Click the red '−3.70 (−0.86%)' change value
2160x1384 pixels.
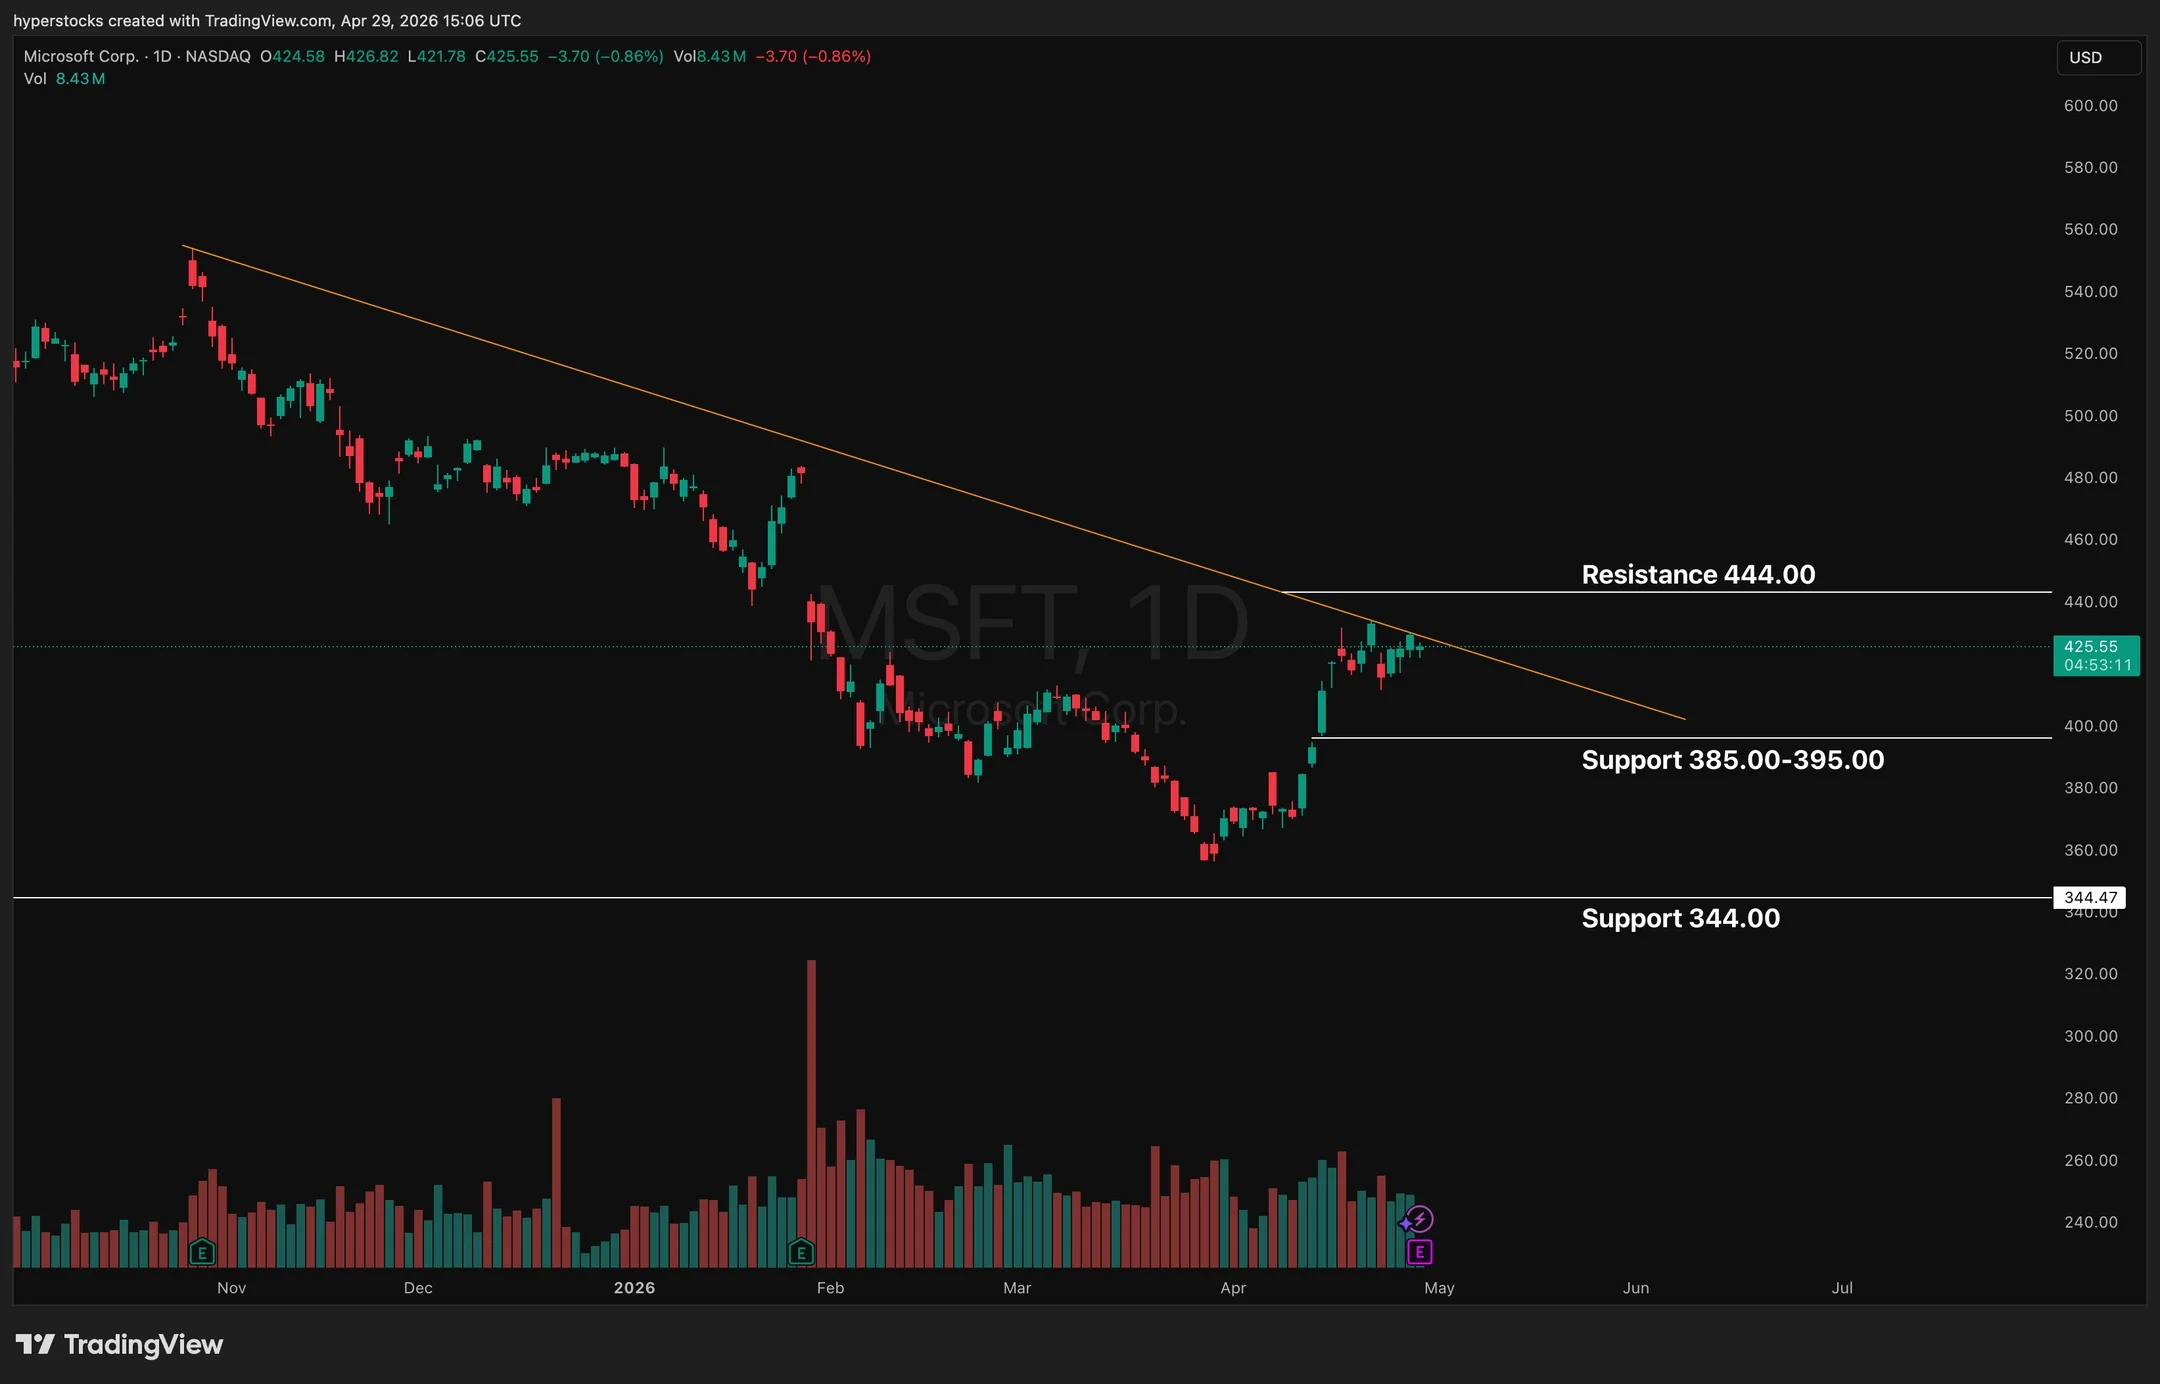coord(813,56)
